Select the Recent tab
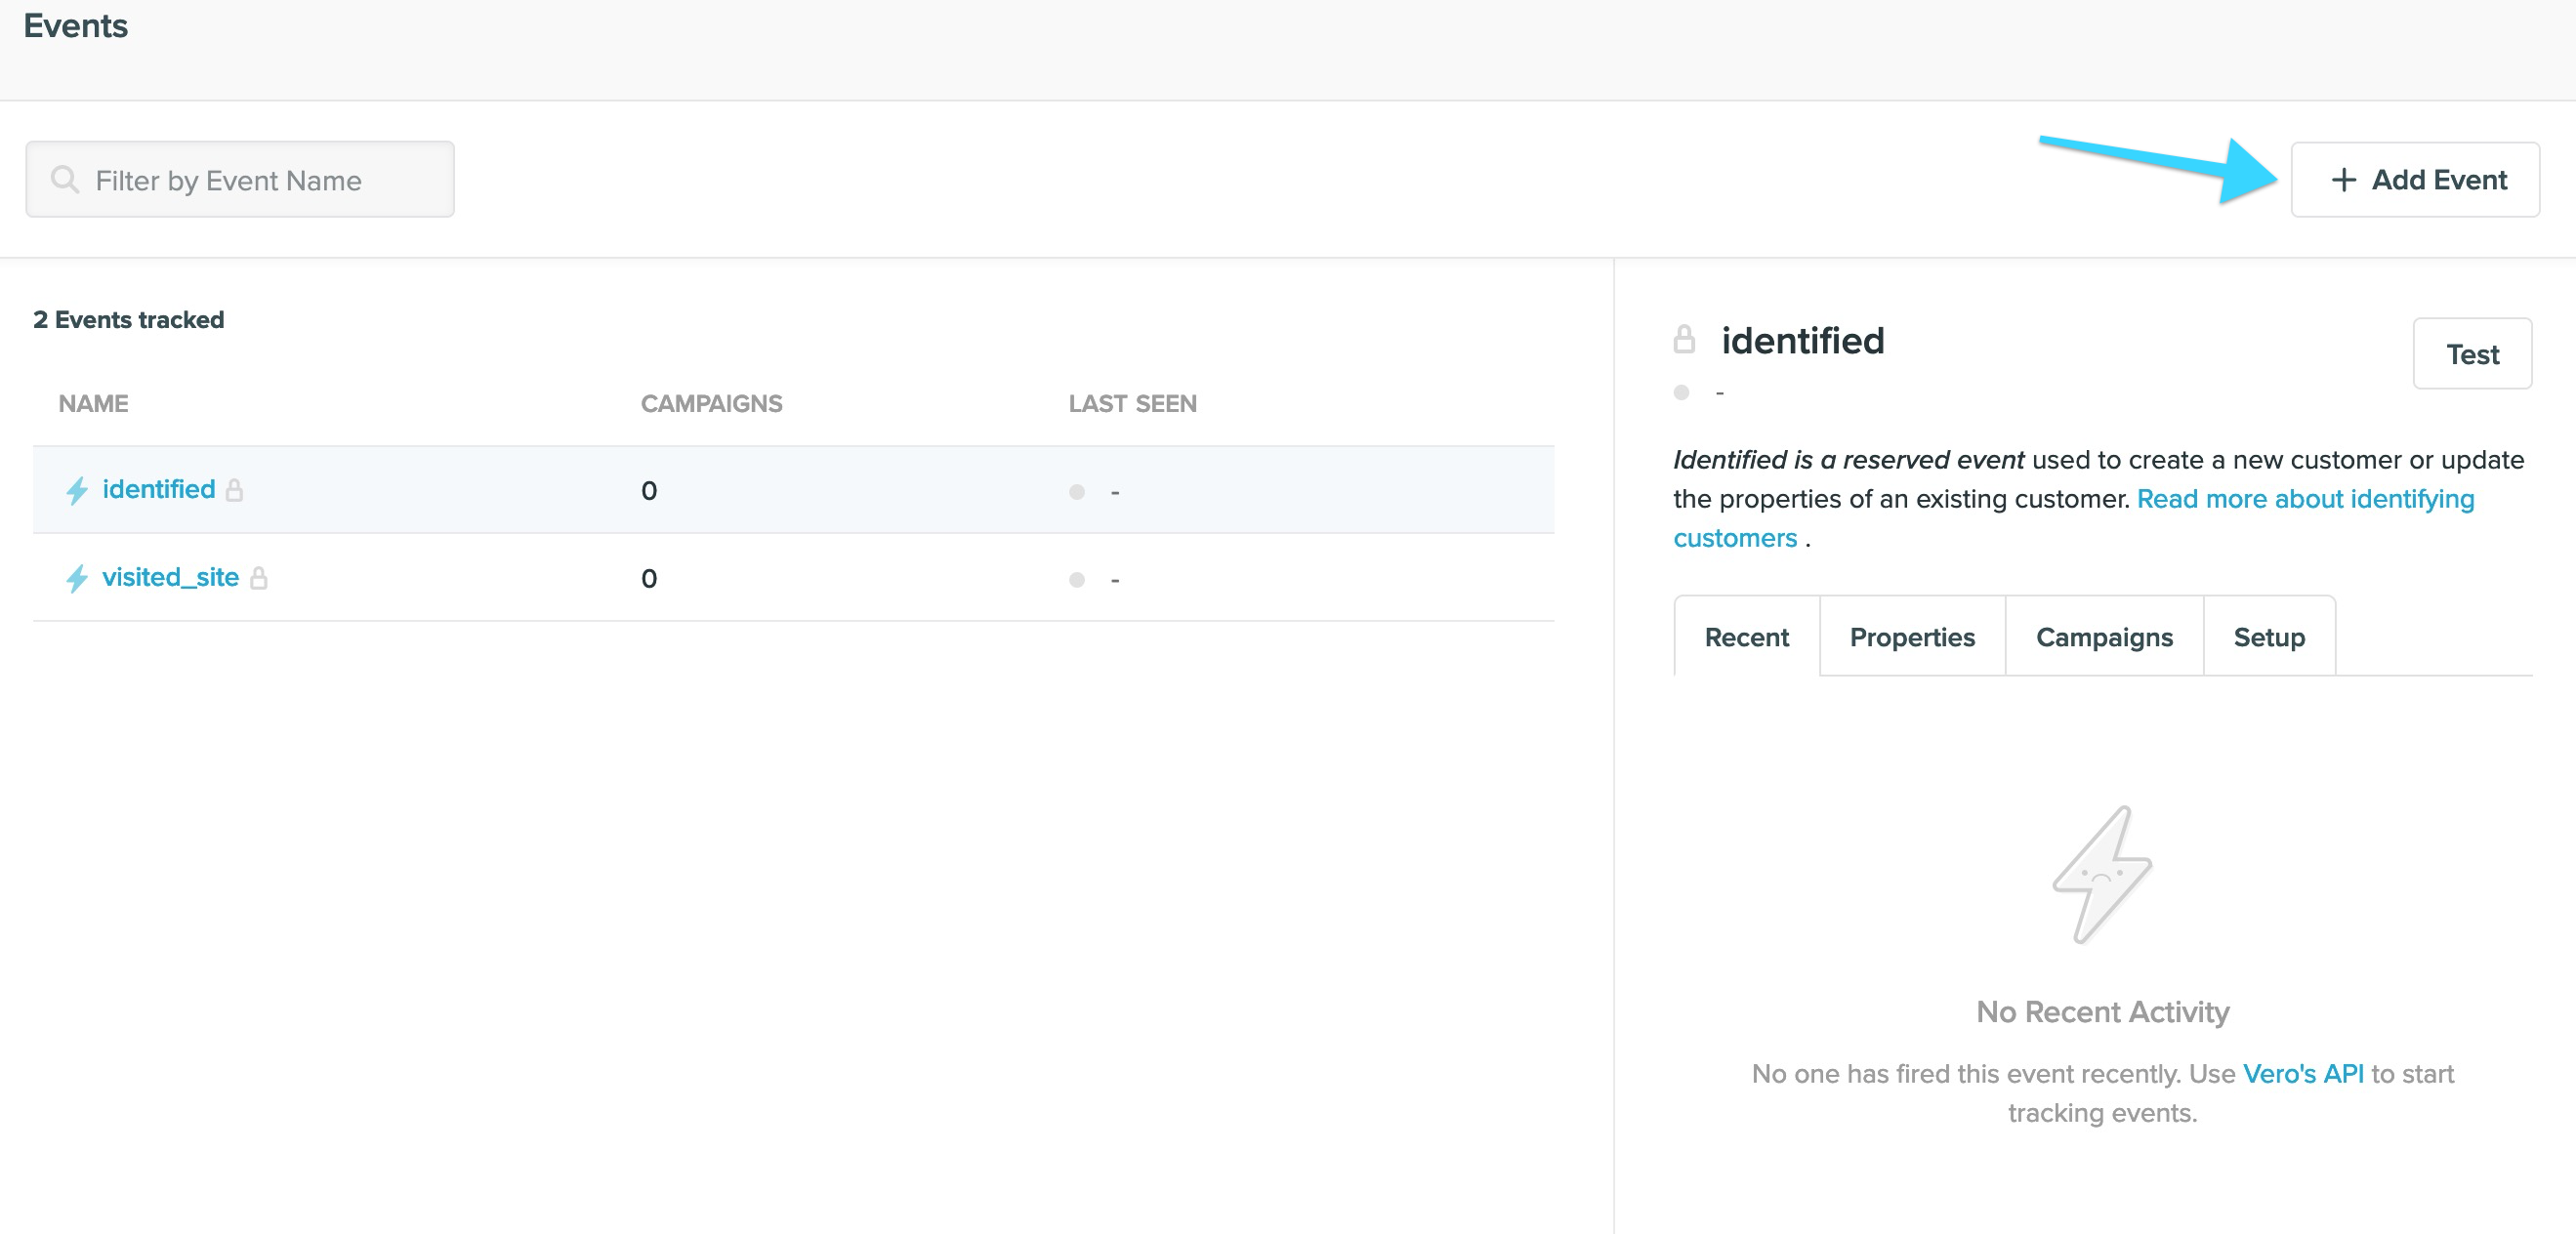2576x1234 pixels. [x=1746, y=636]
